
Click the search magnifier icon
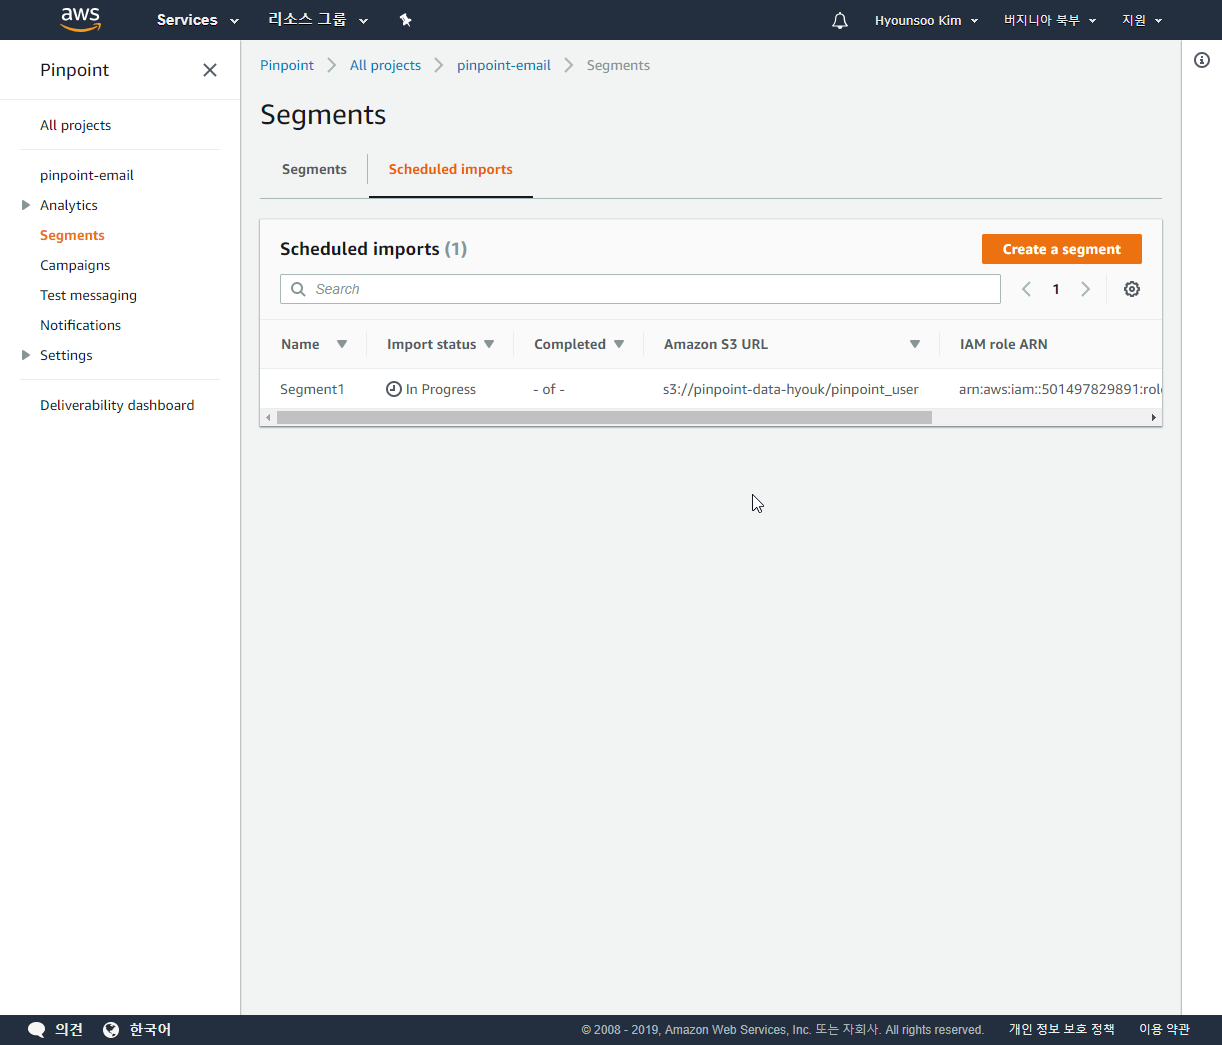click(x=298, y=289)
